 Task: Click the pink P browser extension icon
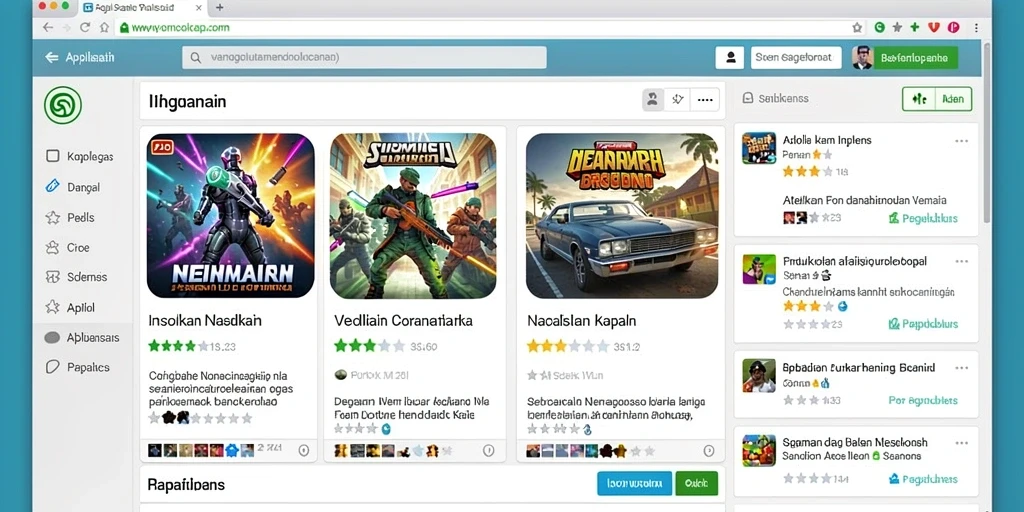[x=953, y=27]
